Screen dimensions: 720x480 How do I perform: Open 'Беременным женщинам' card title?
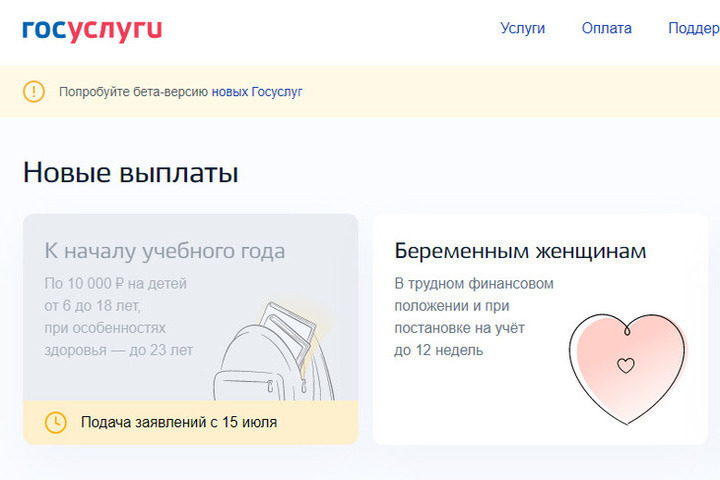tap(520, 250)
